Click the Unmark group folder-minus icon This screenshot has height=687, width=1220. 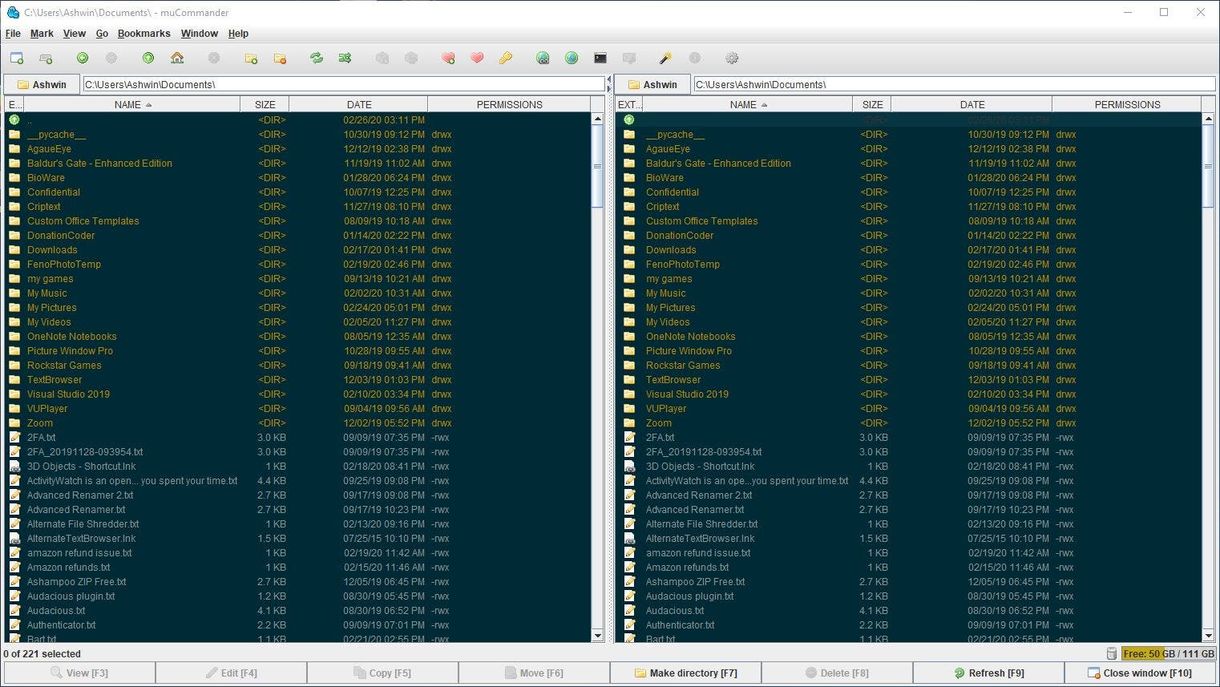280,58
